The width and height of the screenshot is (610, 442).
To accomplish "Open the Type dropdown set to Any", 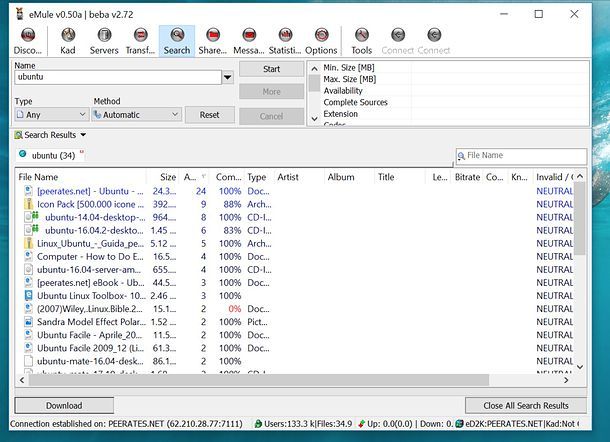I will [x=51, y=115].
